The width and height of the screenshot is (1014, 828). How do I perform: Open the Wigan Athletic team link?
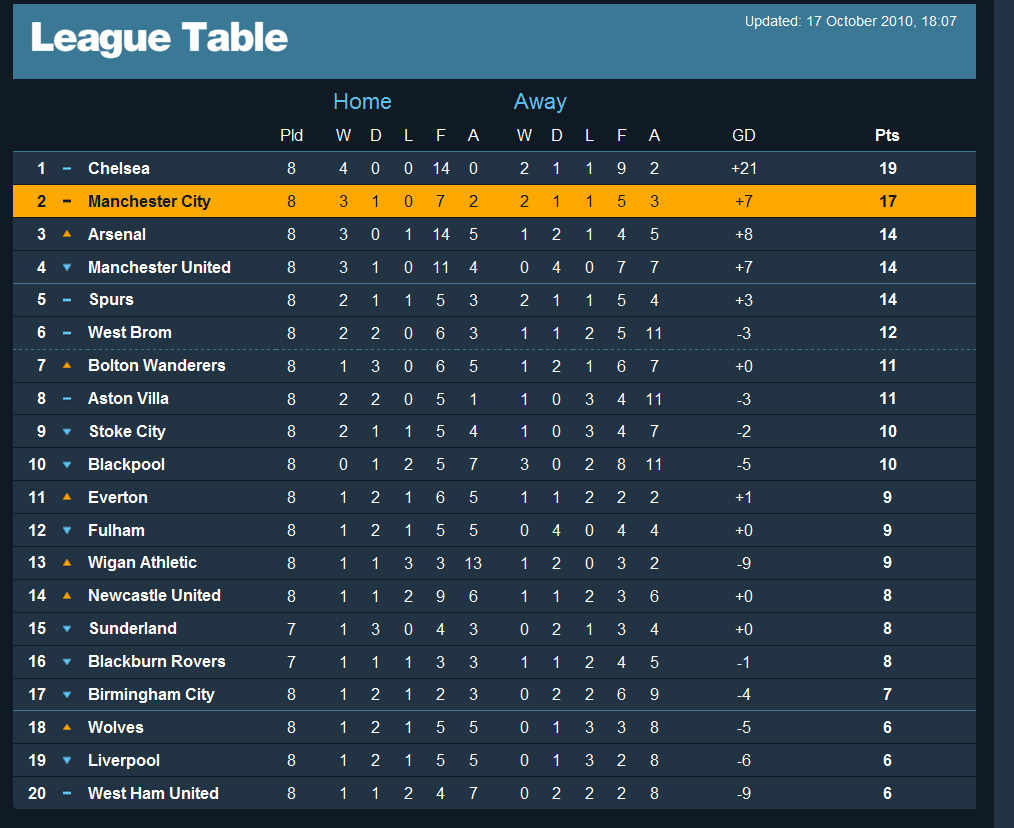point(142,562)
